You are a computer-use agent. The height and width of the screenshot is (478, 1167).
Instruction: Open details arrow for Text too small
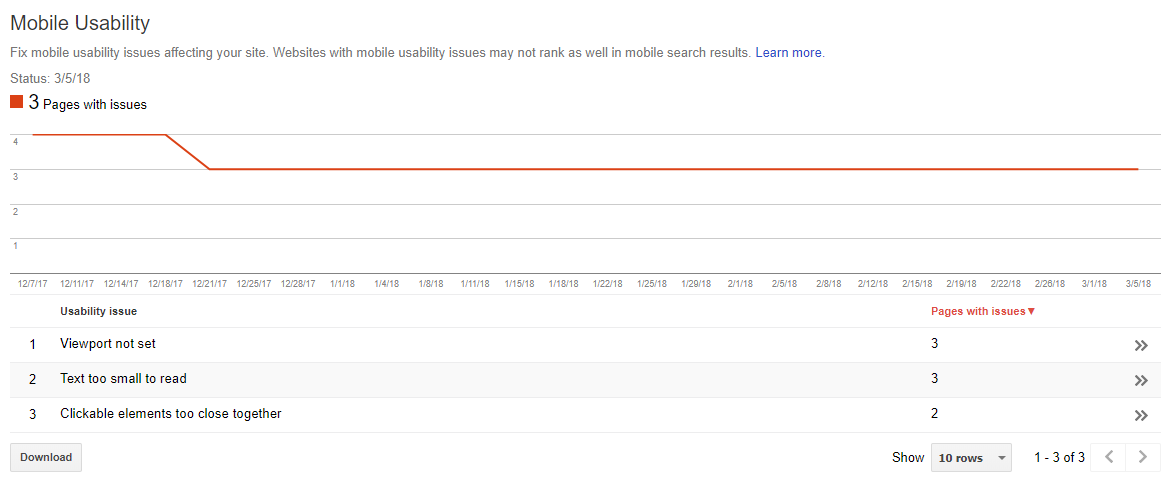click(x=1140, y=380)
